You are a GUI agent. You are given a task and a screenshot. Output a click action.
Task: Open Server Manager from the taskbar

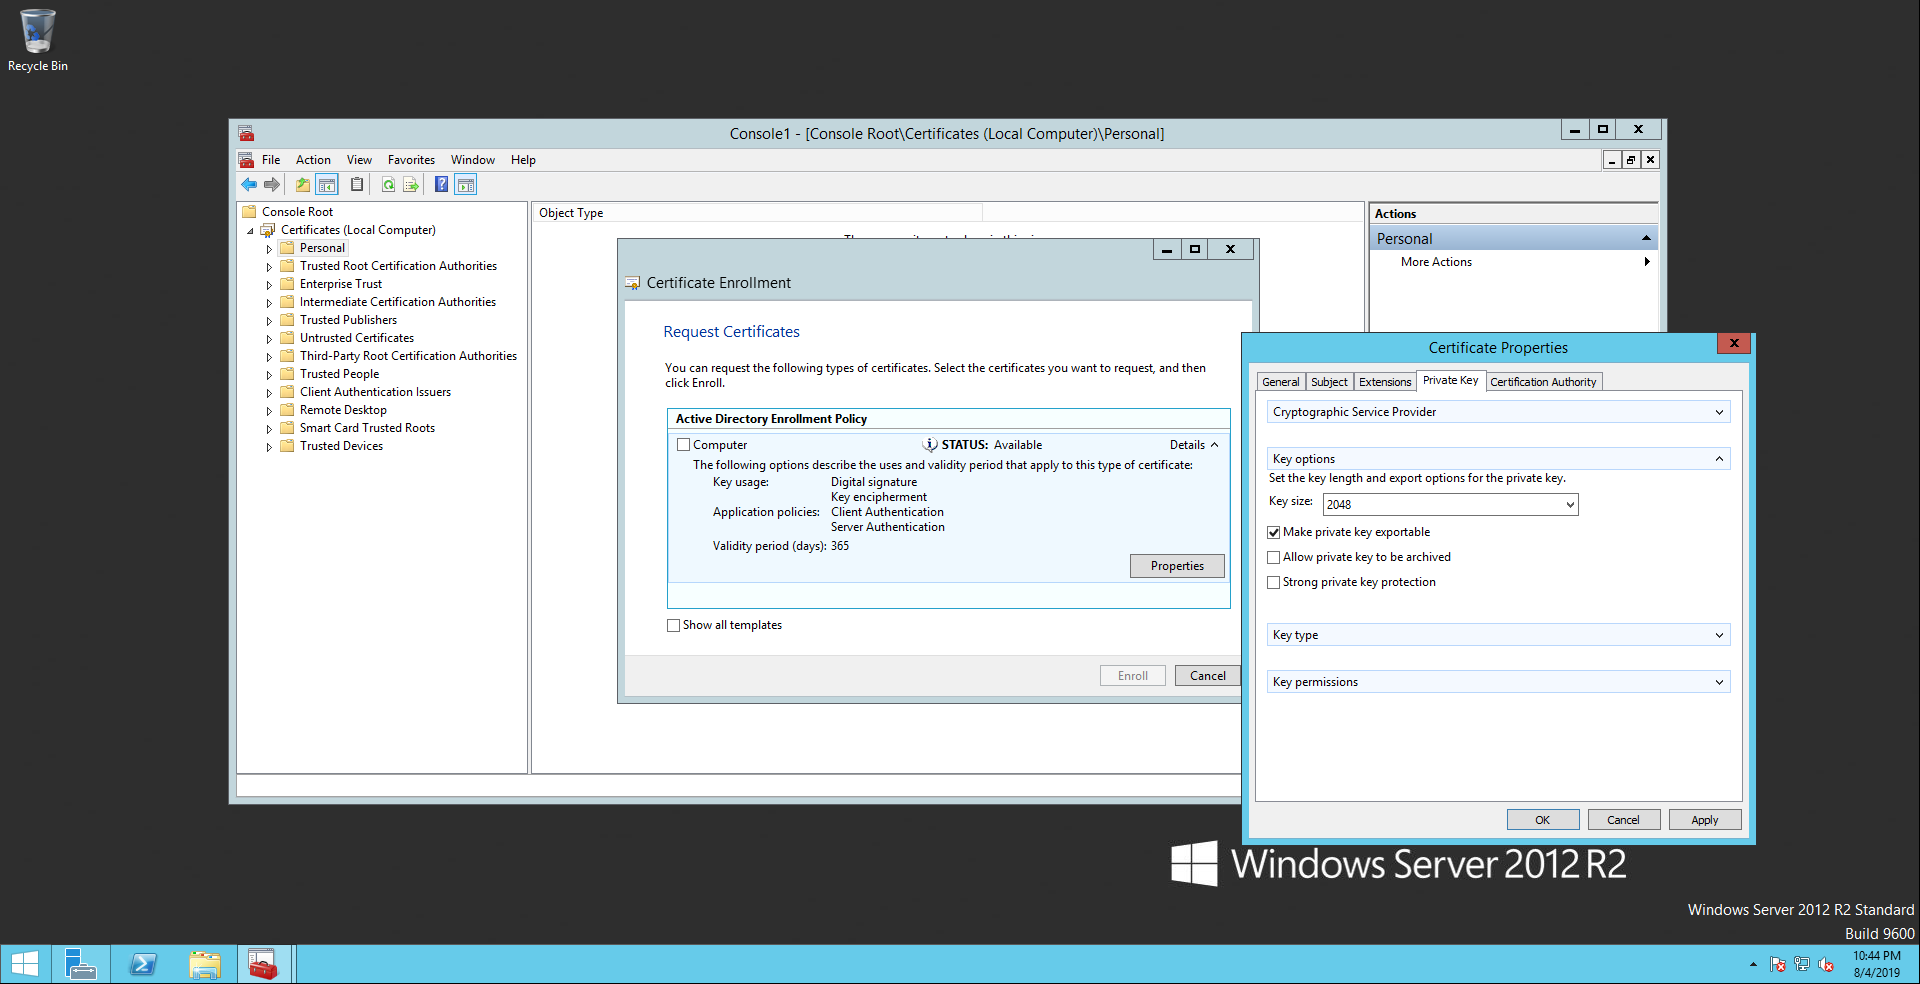pyautogui.click(x=80, y=965)
